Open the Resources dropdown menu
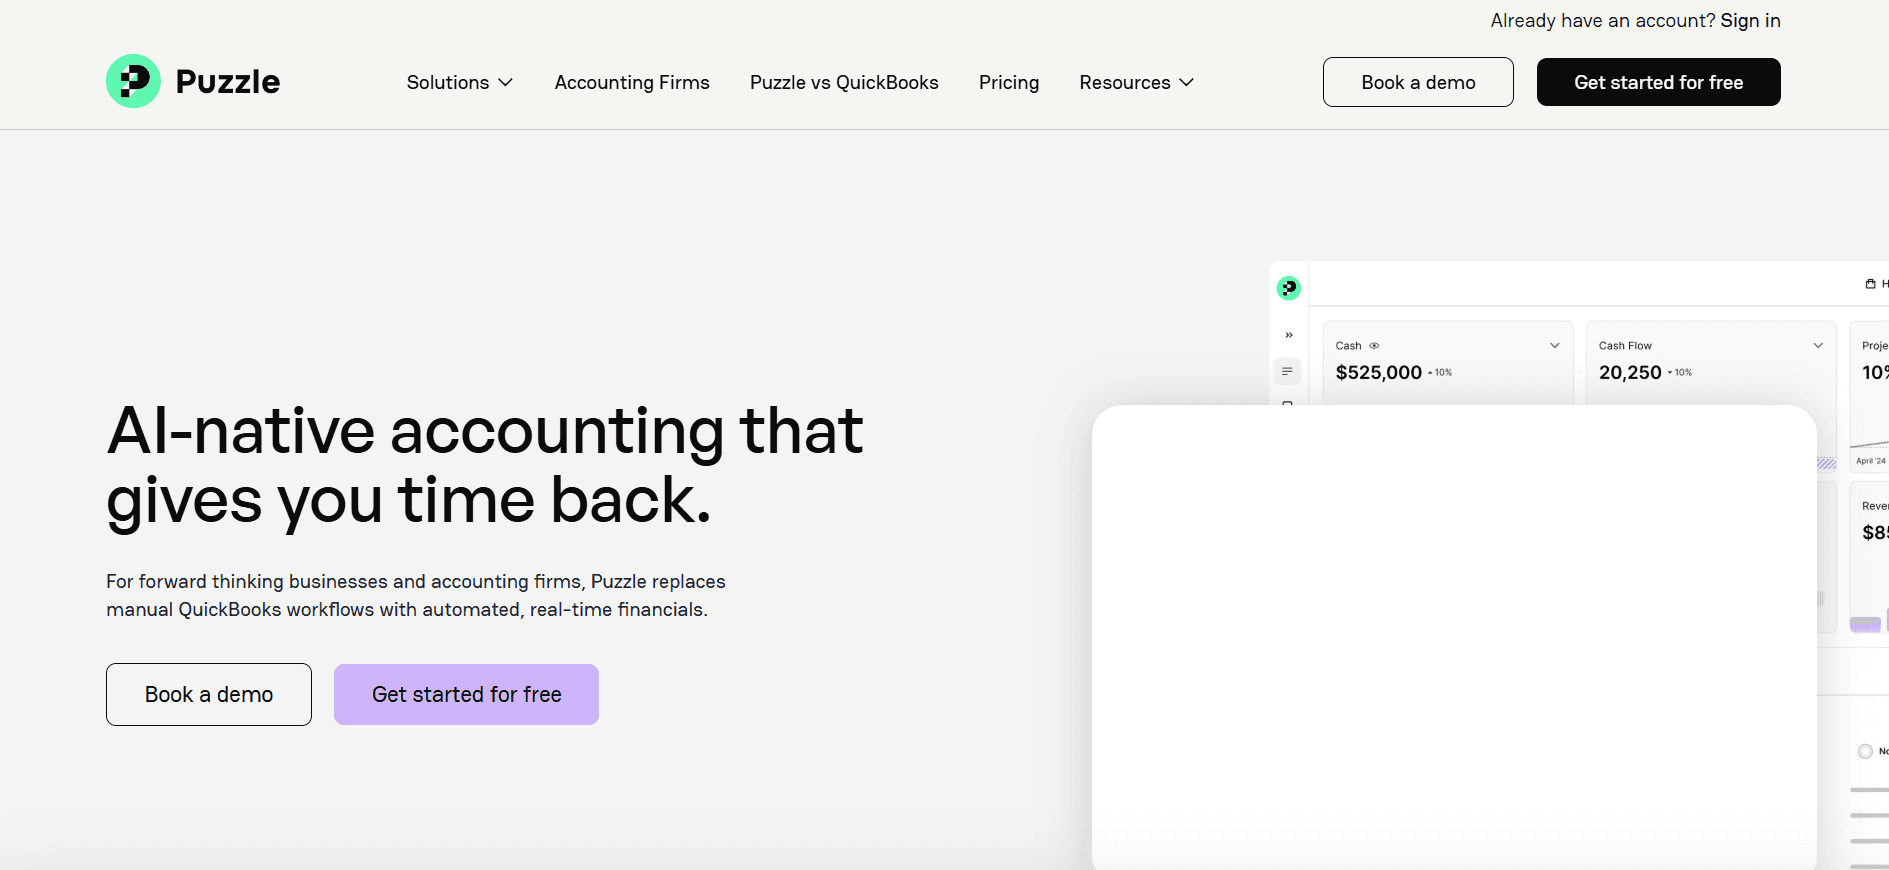Image resolution: width=1889 pixels, height=870 pixels. (1137, 82)
